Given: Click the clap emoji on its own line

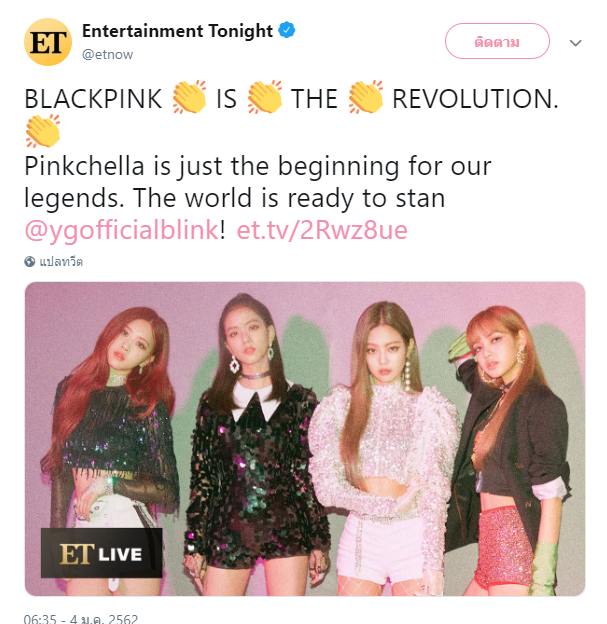Looking at the screenshot, I should (43, 131).
